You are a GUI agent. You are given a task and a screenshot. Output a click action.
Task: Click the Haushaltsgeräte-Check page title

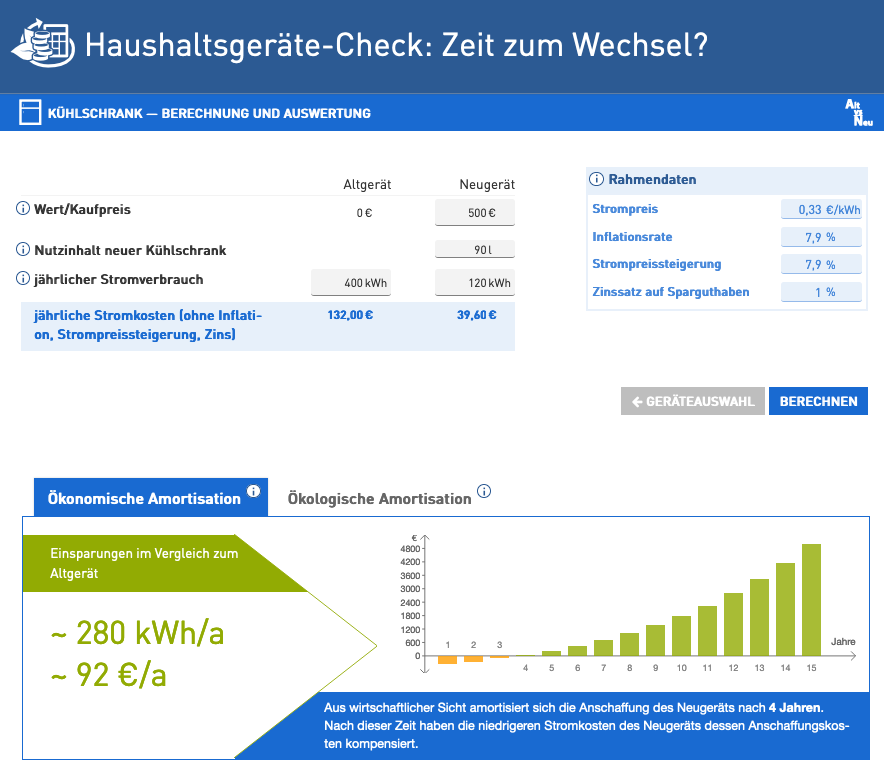coord(396,45)
